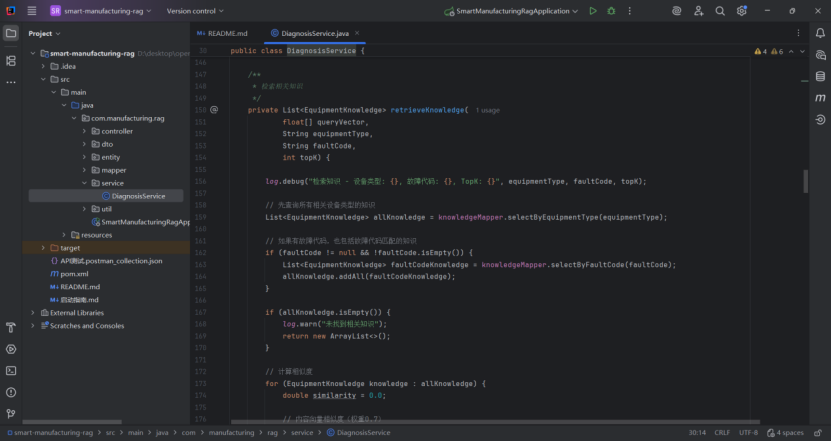This screenshot has width=831, height=442.
Task: Select DiagnosisService class in project tree
Action: 133,196
